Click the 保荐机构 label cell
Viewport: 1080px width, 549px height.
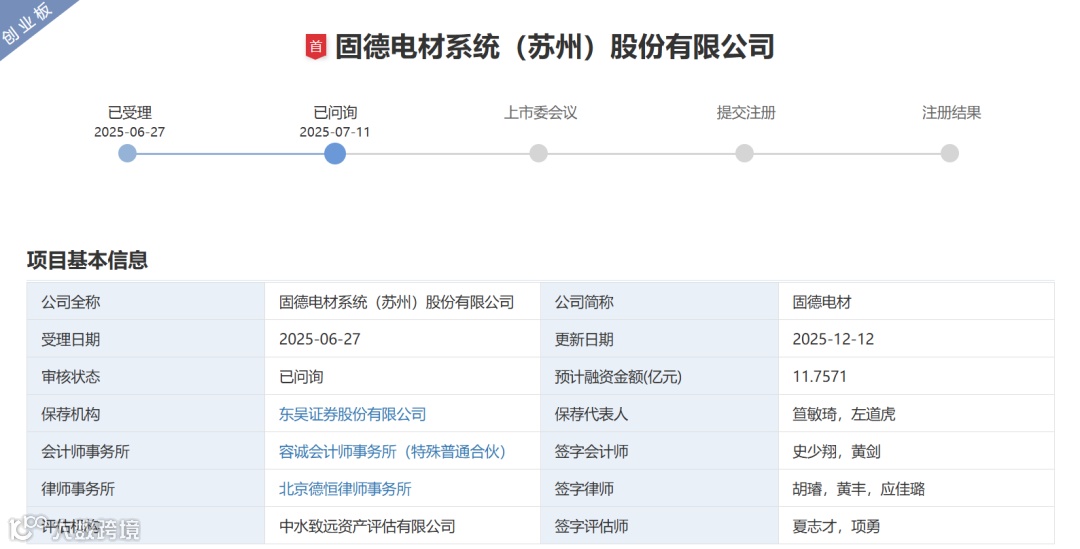[145, 414]
